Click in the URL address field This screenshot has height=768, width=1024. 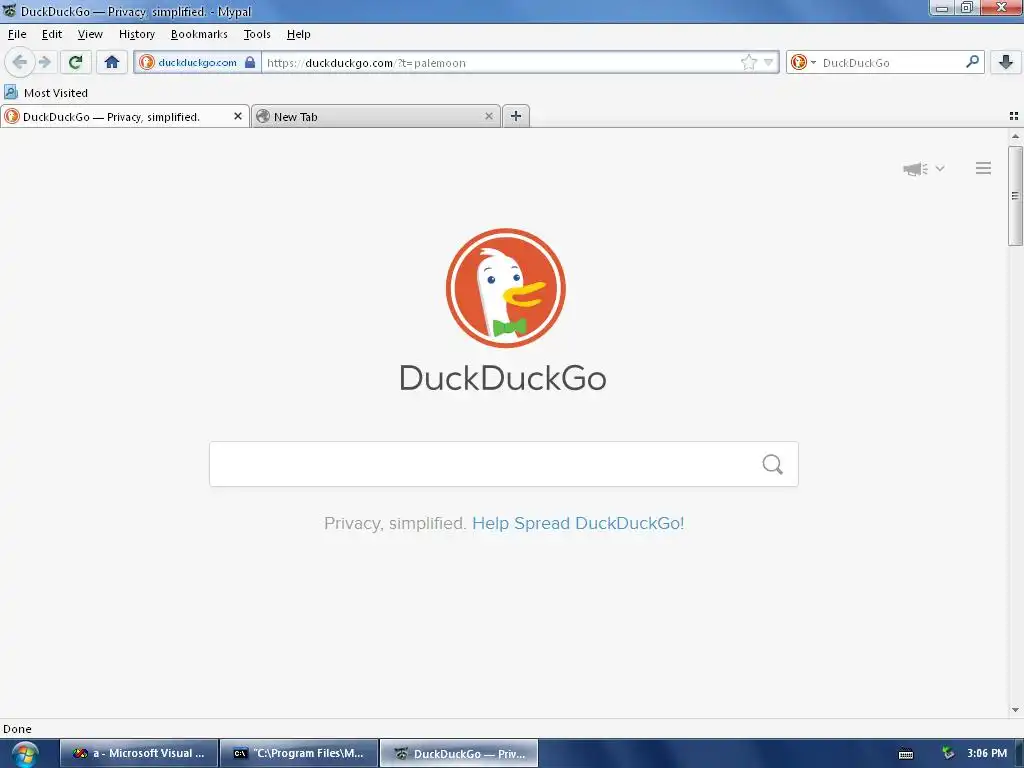click(x=500, y=62)
